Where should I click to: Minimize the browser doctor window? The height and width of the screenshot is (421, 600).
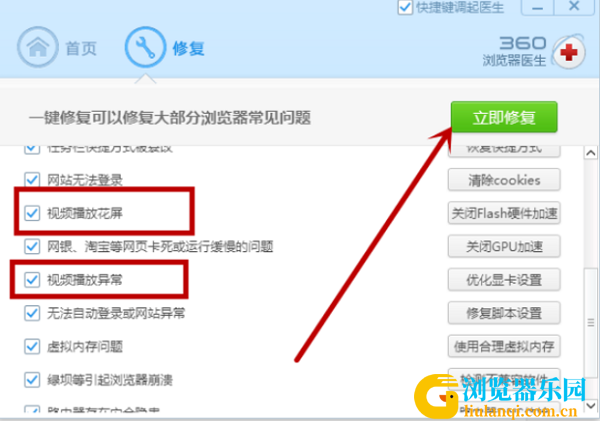pos(537,7)
